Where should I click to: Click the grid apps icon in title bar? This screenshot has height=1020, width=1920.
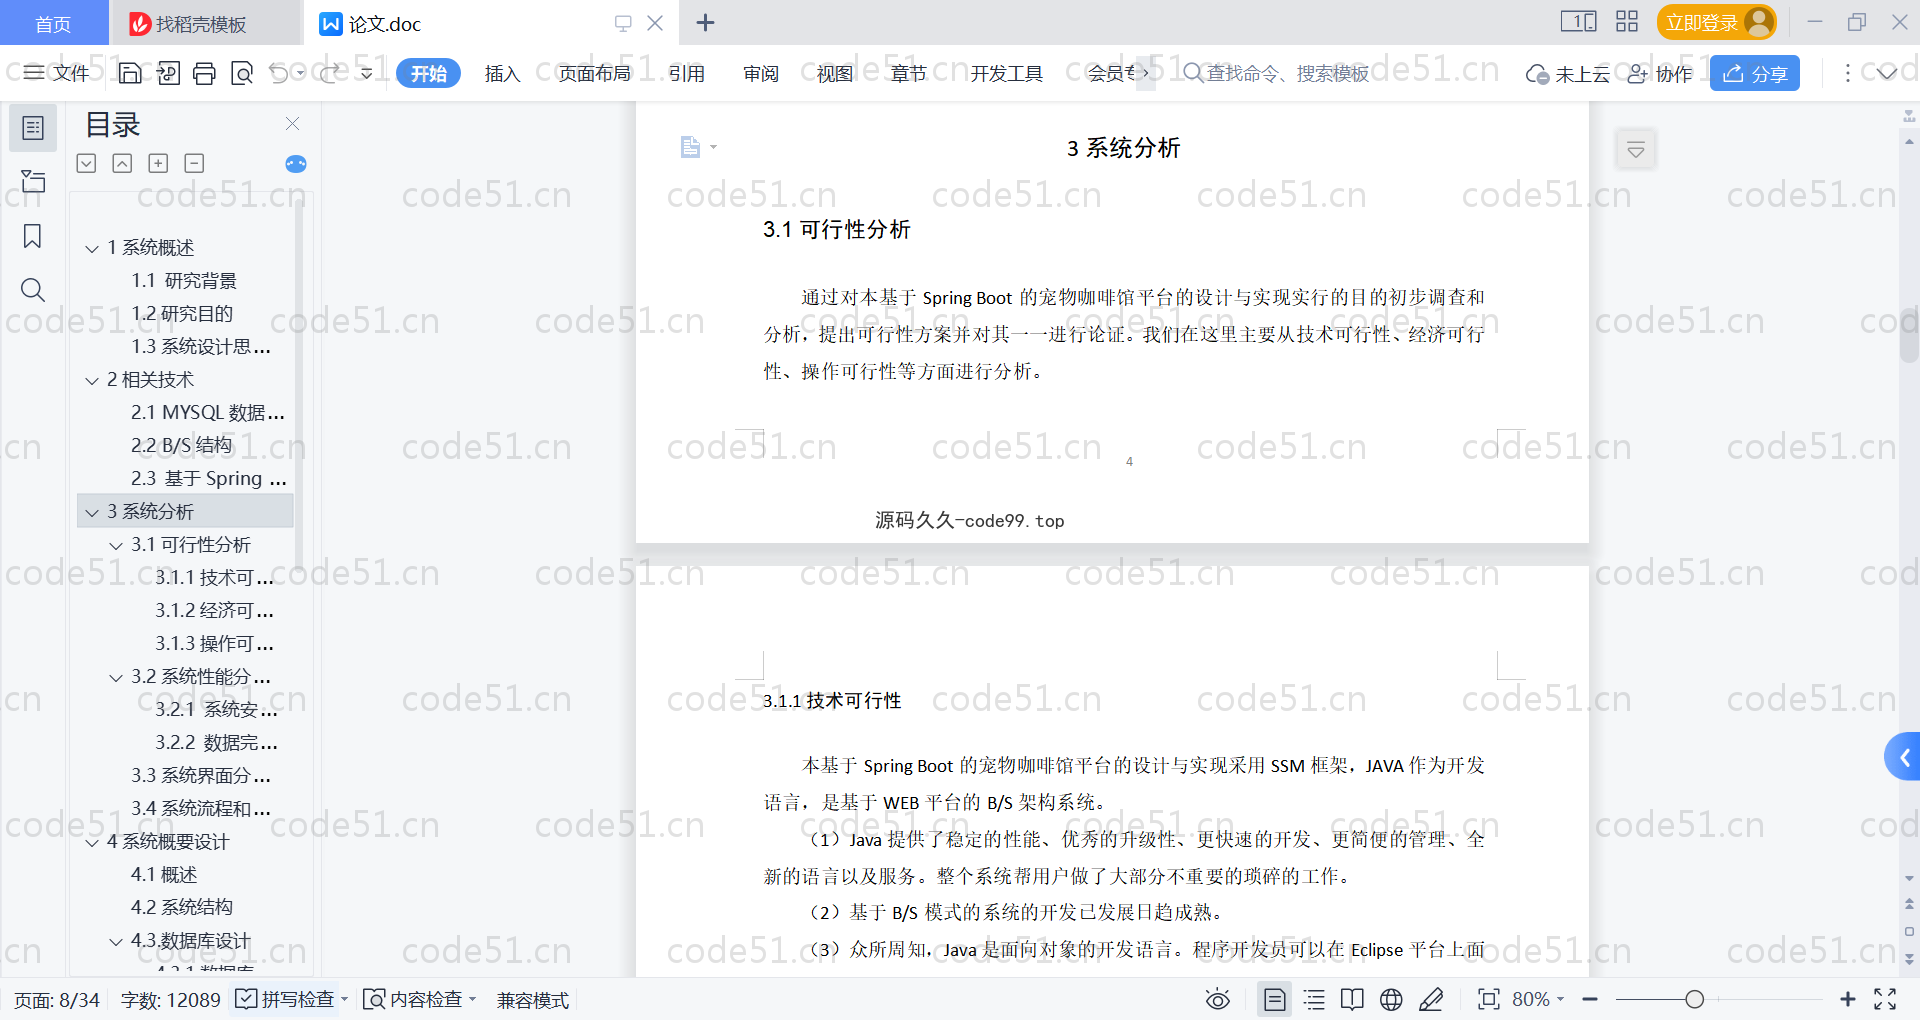(1627, 22)
